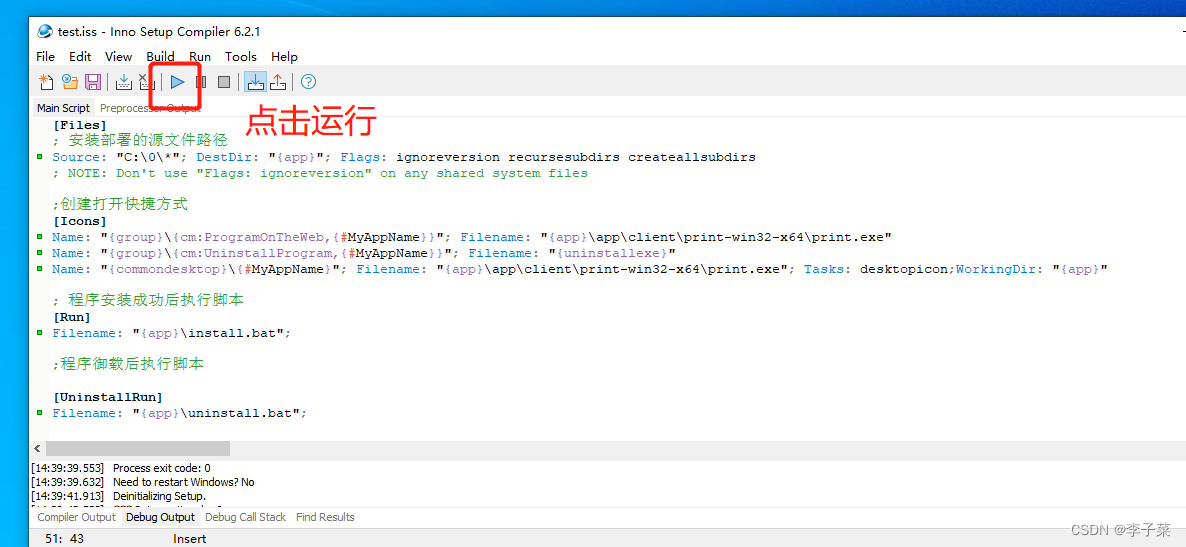Switch to the Preprocessor Output tab
Screen dimensions: 1186x547
(150, 108)
